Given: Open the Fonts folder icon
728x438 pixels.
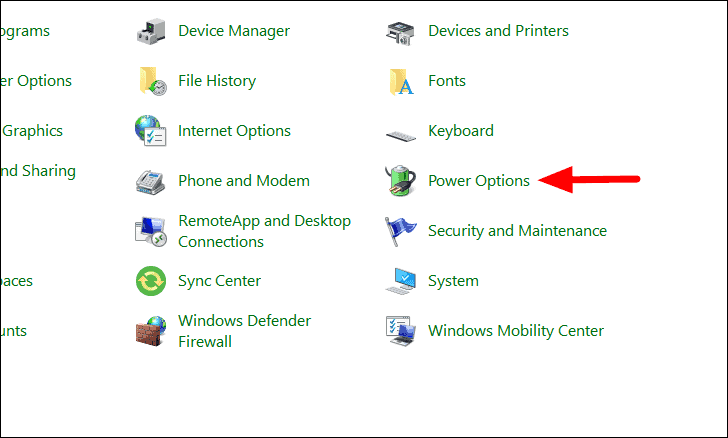Looking at the screenshot, I should point(401,82).
